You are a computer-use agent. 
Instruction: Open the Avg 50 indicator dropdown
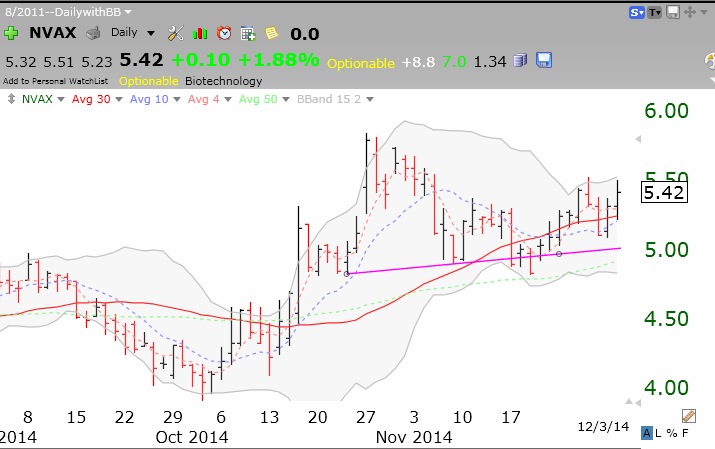pos(286,99)
